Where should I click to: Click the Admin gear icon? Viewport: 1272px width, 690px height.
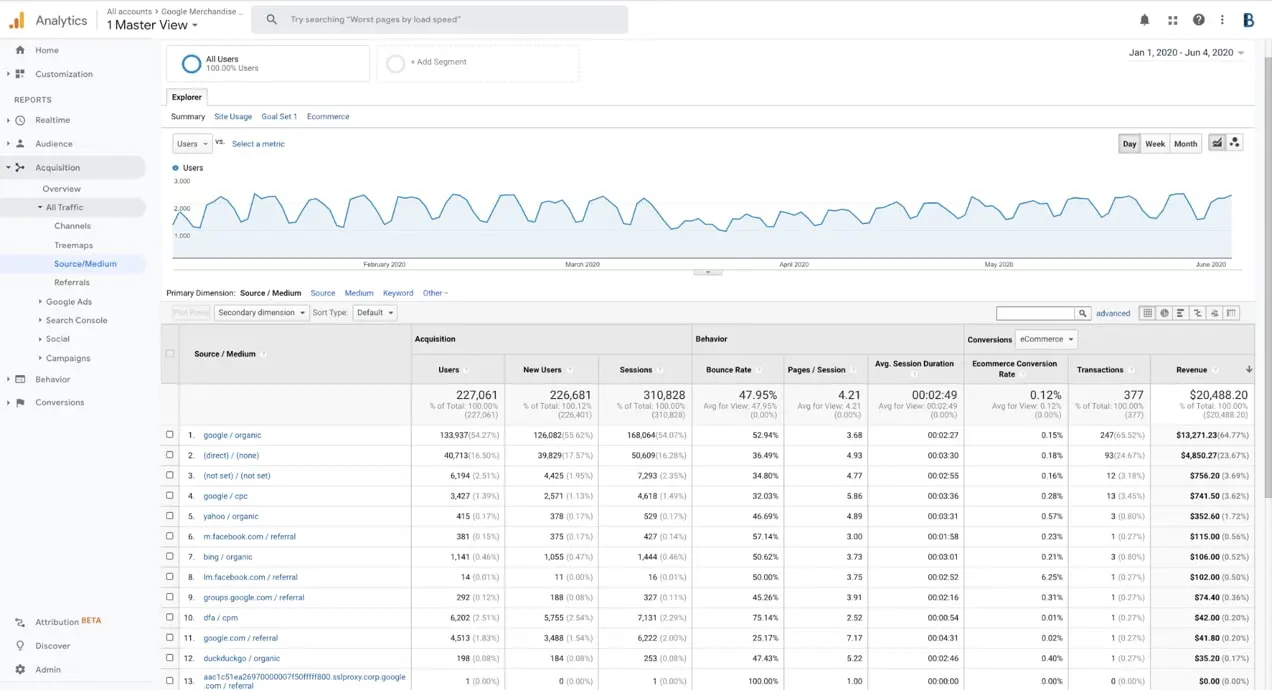[x=20, y=670]
